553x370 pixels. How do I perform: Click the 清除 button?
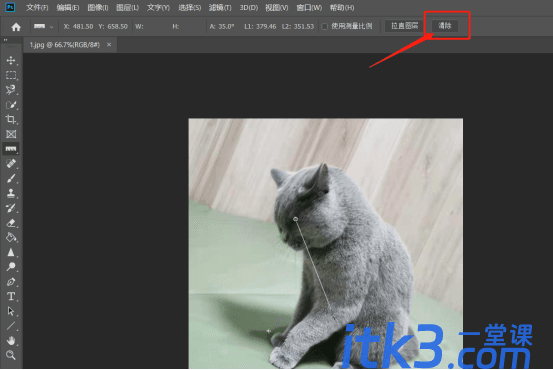(445, 26)
